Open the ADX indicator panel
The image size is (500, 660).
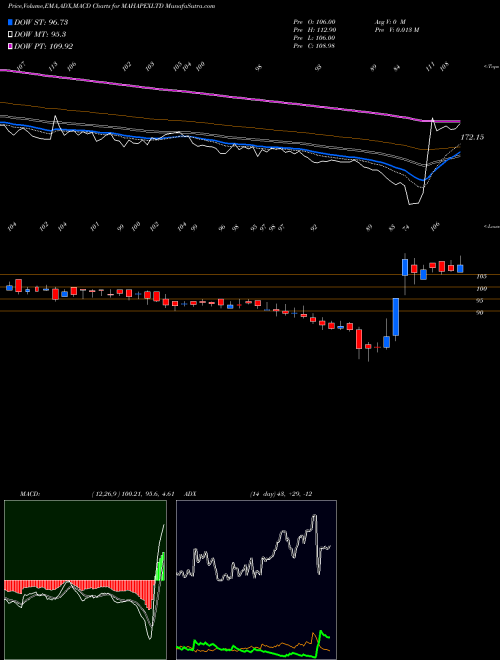pyautogui.click(x=256, y=580)
